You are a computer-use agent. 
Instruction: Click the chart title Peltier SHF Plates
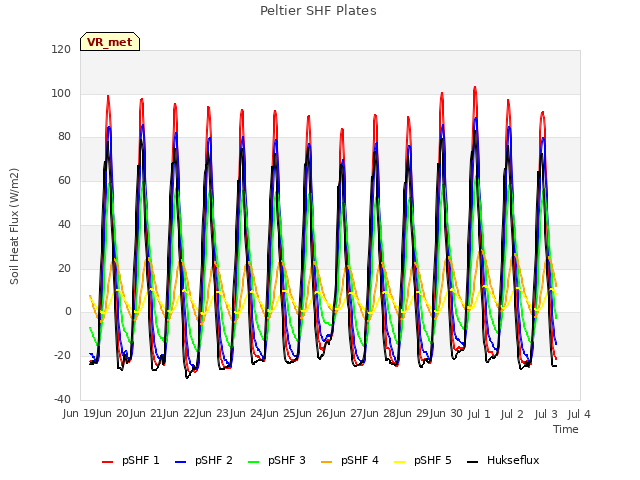pos(318,11)
